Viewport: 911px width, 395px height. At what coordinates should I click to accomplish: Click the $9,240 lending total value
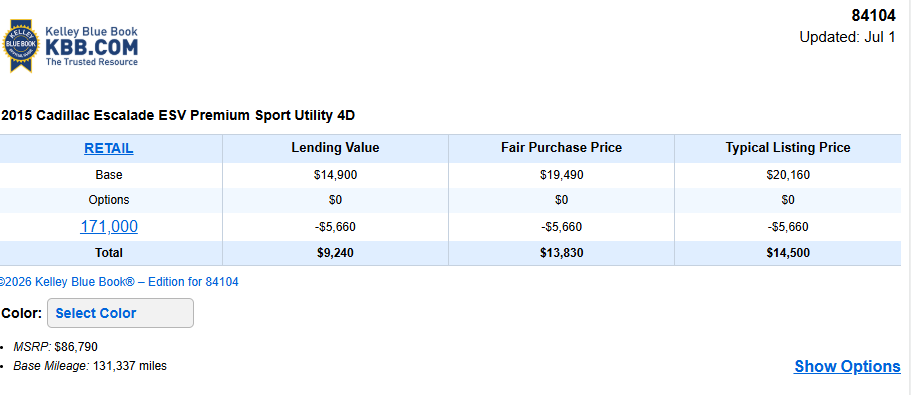tap(335, 253)
